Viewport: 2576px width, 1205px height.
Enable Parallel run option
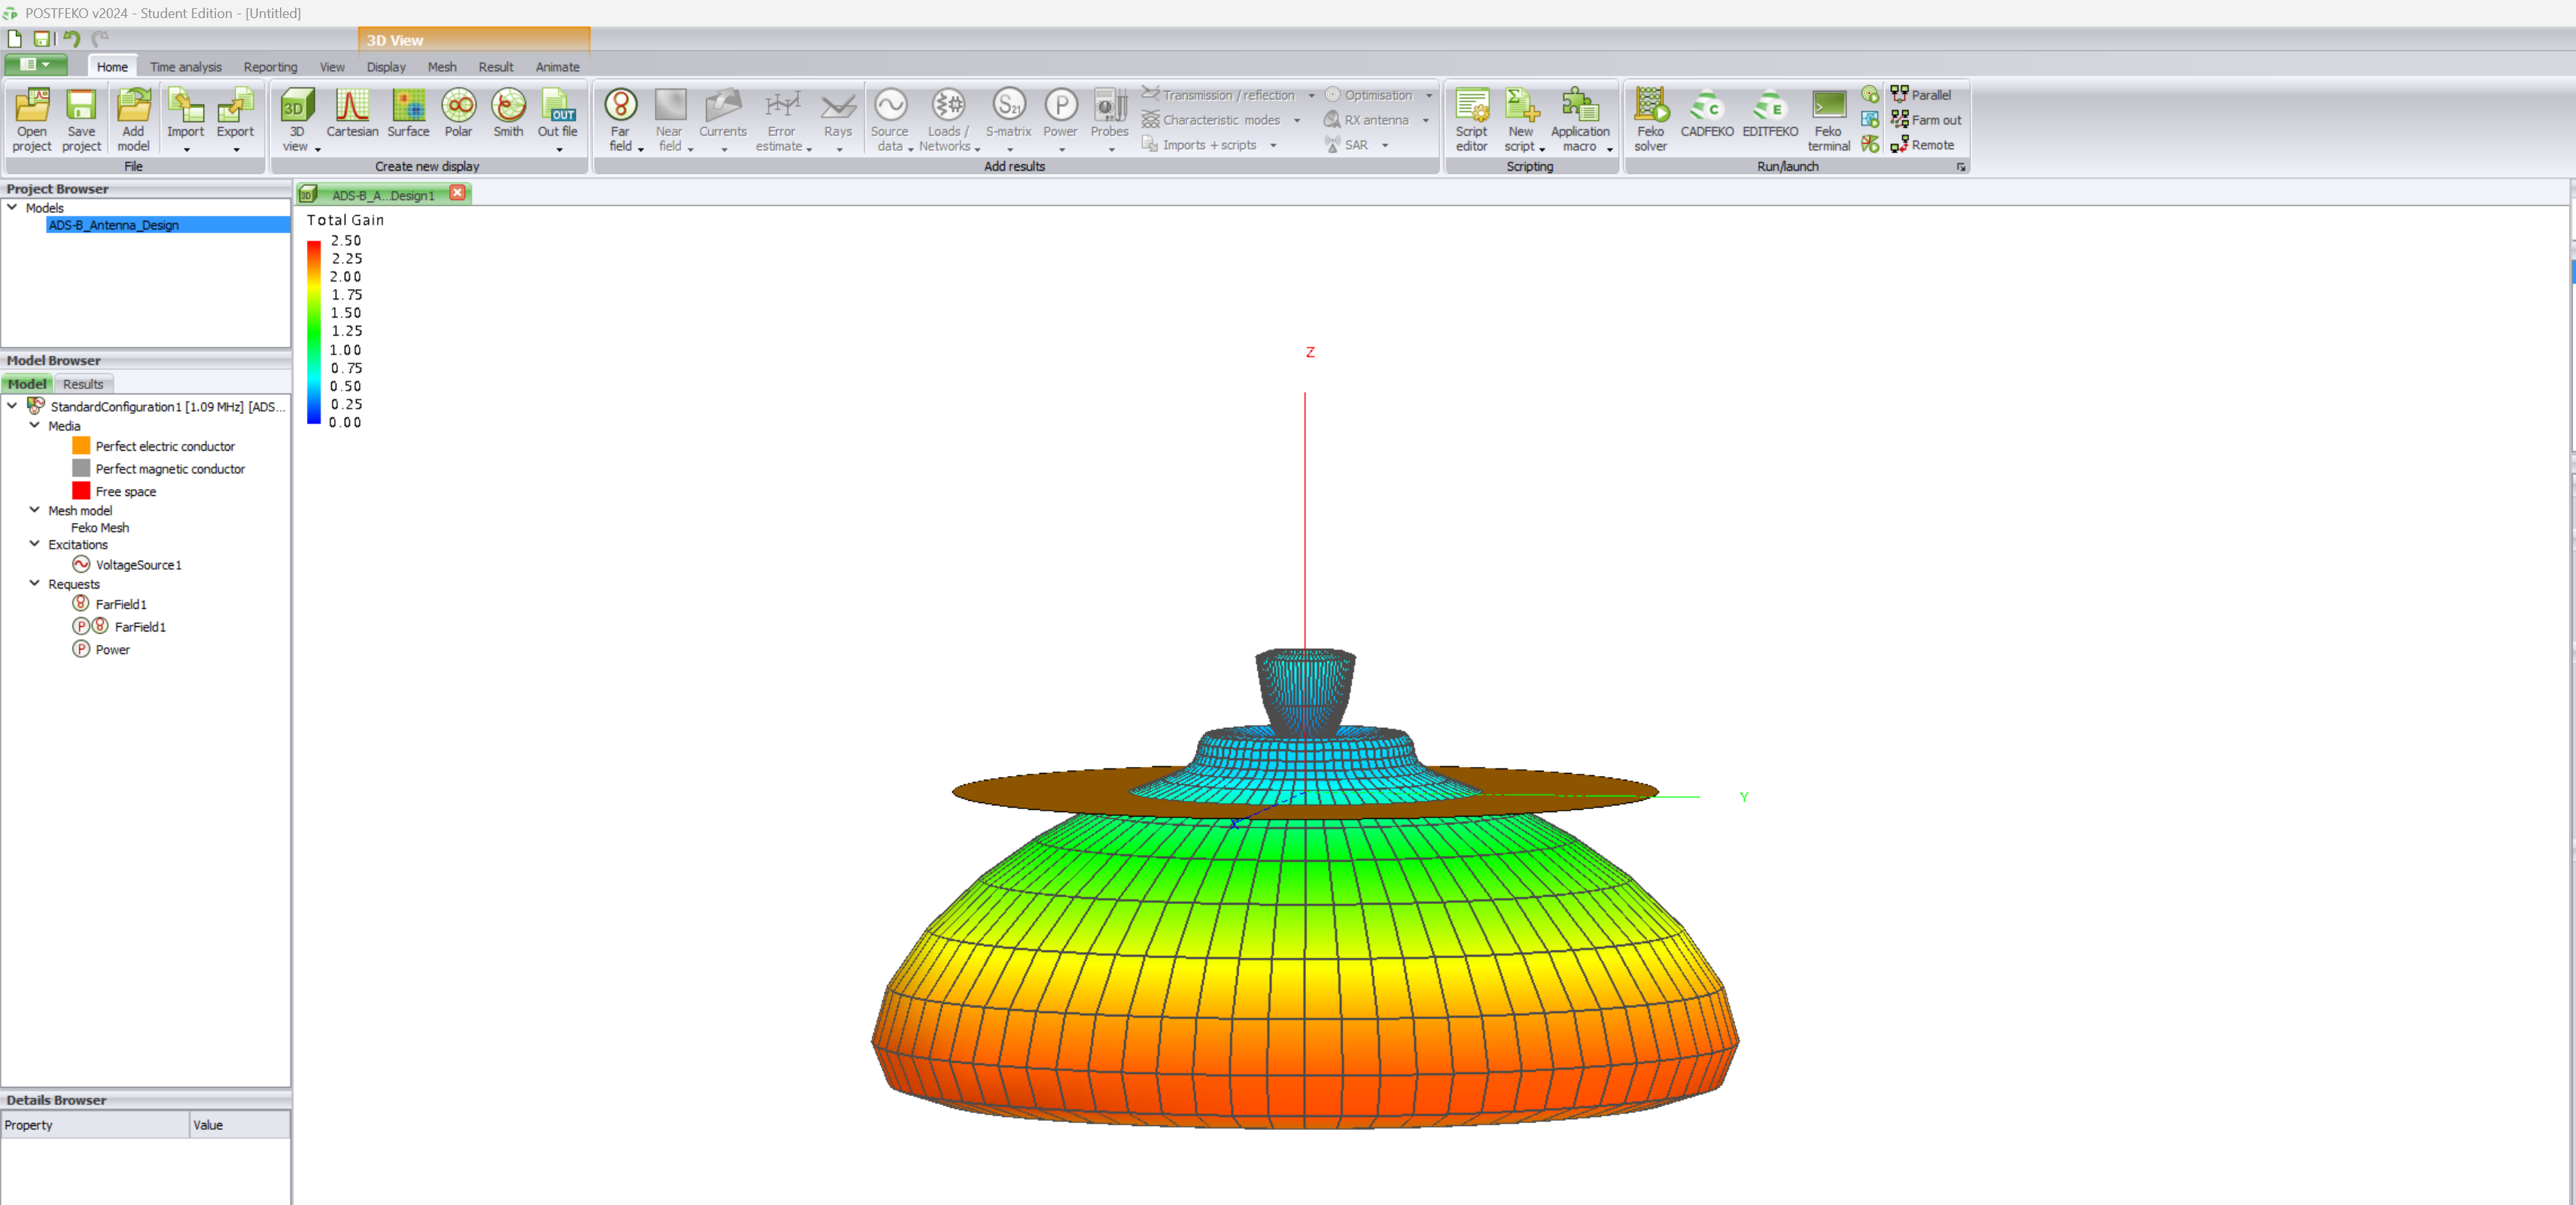(x=1921, y=95)
